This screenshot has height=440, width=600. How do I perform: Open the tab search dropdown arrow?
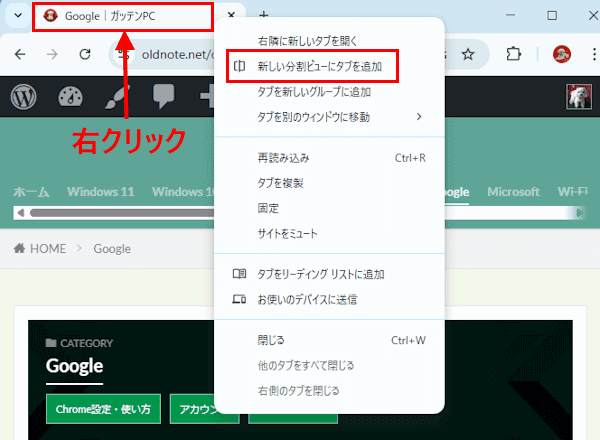[18, 16]
